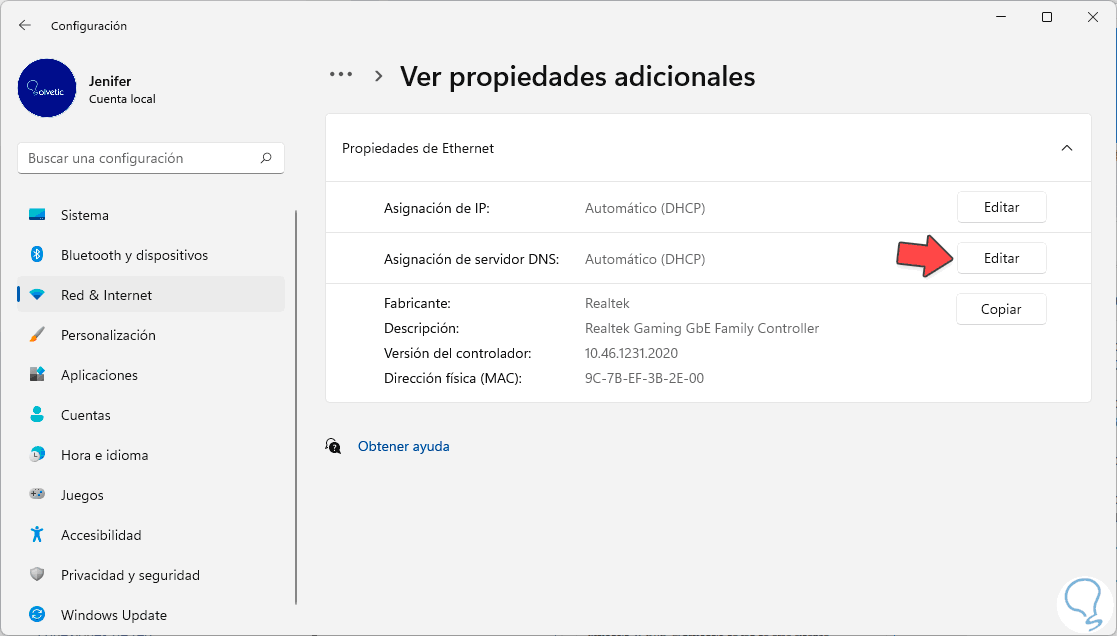Click the Accesibilidad figure icon
This screenshot has width=1117, height=636.
click(x=37, y=535)
